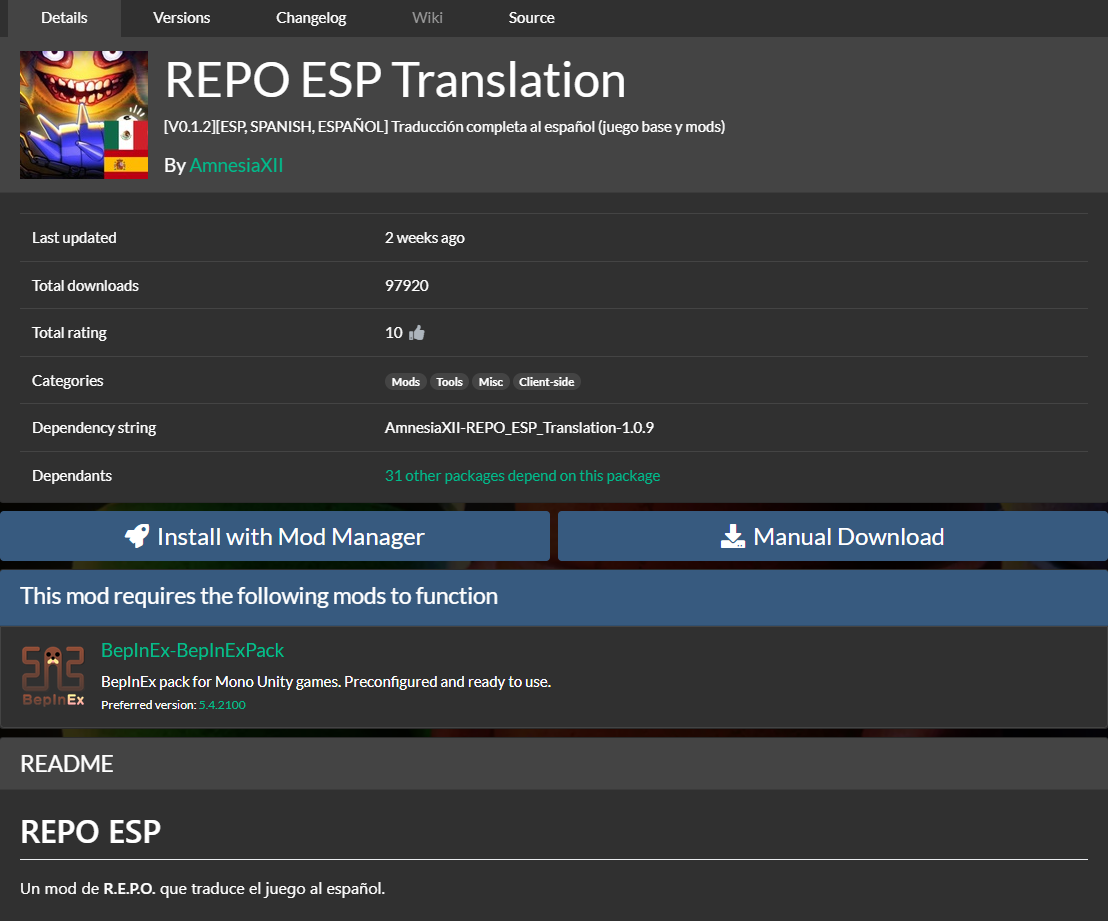Click the total rating value 10
This screenshot has width=1108, height=921.
[x=394, y=333]
